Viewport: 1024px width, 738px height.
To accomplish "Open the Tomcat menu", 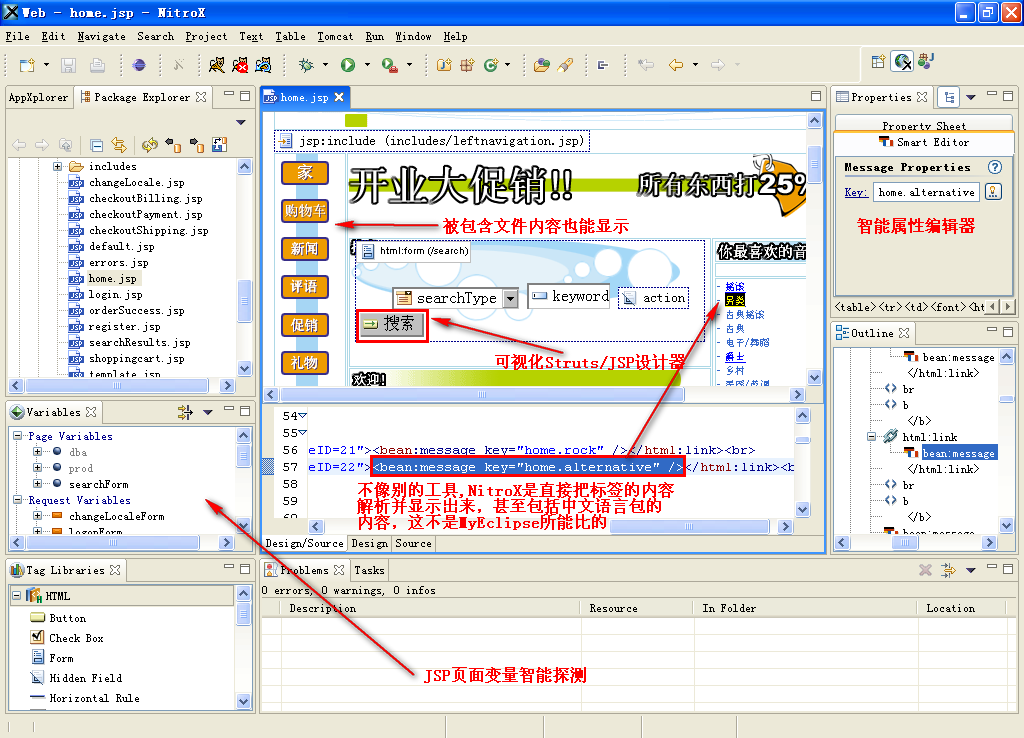I will pyautogui.click(x=335, y=37).
